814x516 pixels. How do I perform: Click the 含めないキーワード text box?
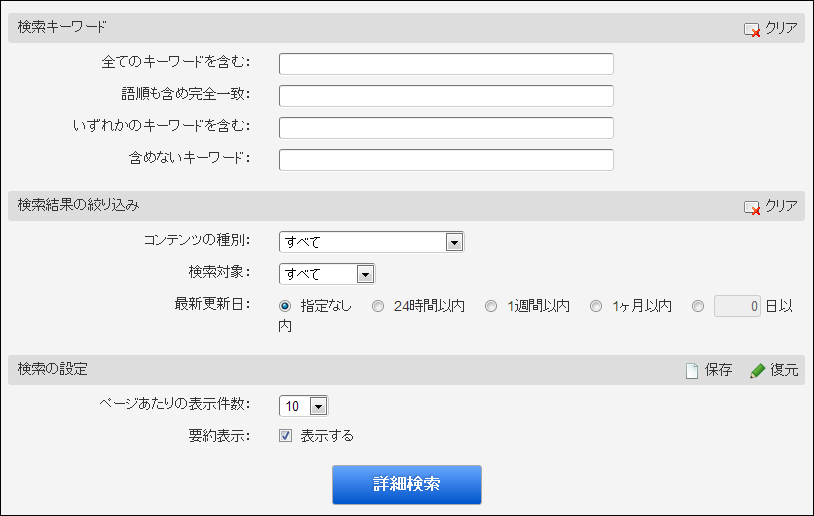coord(446,160)
